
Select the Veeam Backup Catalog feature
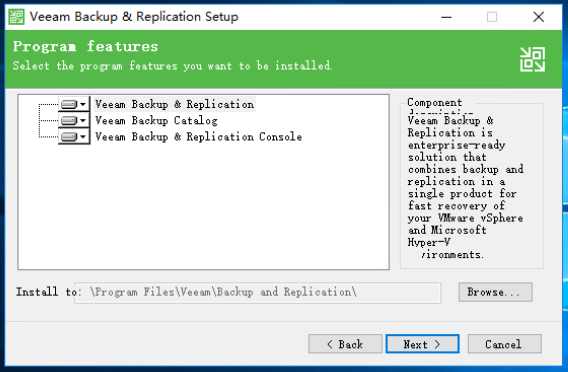(x=156, y=120)
